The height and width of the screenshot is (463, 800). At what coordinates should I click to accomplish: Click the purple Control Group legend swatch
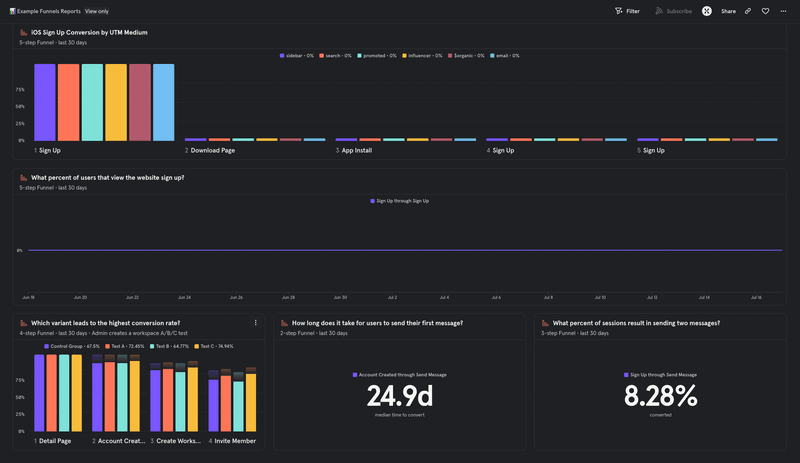[x=47, y=346]
